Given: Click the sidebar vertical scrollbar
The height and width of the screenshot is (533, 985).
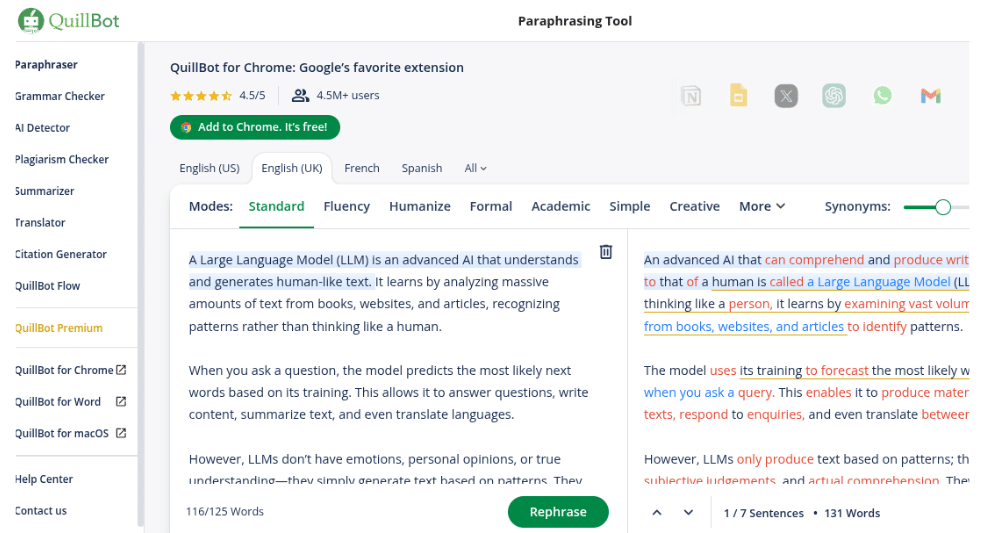Looking at the screenshot, I should click(141, 283).
